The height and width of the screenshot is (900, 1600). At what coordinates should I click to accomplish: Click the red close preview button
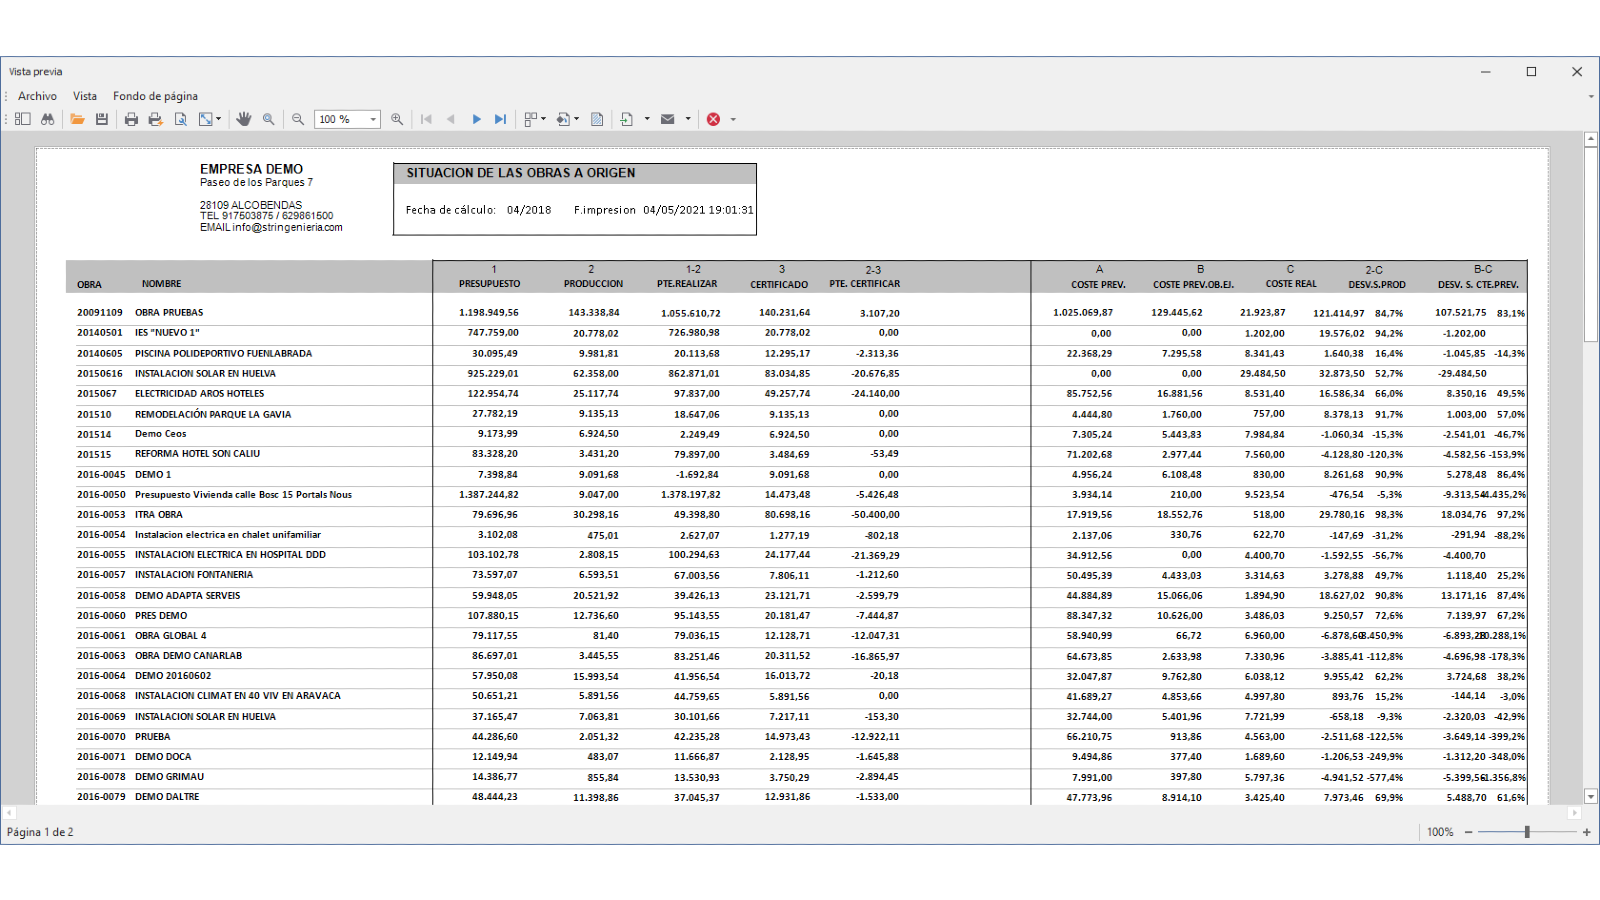(713, 119)
